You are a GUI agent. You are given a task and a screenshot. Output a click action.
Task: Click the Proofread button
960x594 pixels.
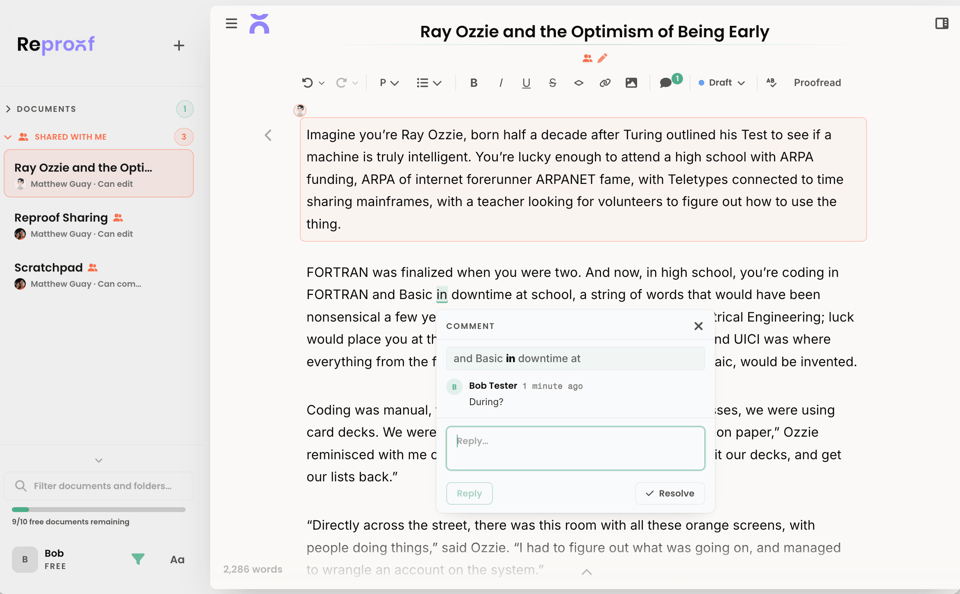(x=817, y=83)
